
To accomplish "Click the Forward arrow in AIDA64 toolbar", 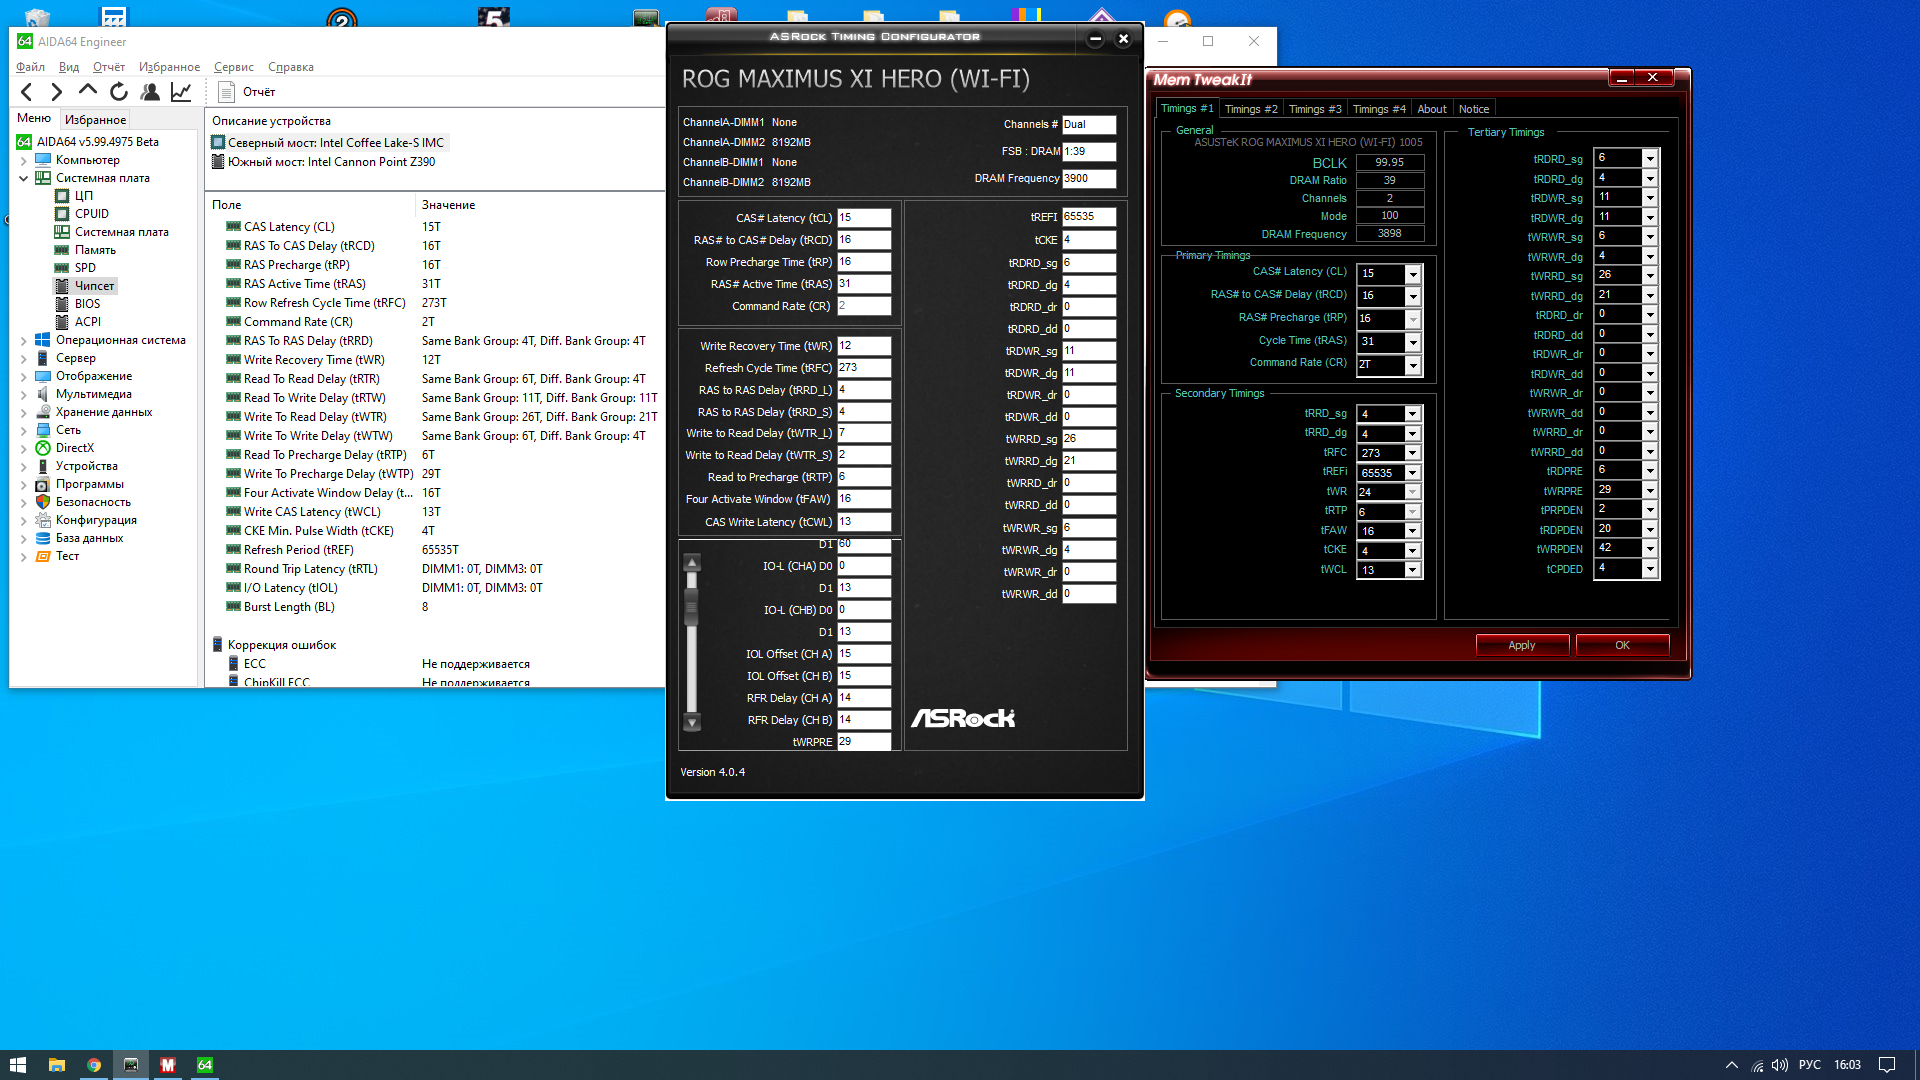I will tap(57, 92).
